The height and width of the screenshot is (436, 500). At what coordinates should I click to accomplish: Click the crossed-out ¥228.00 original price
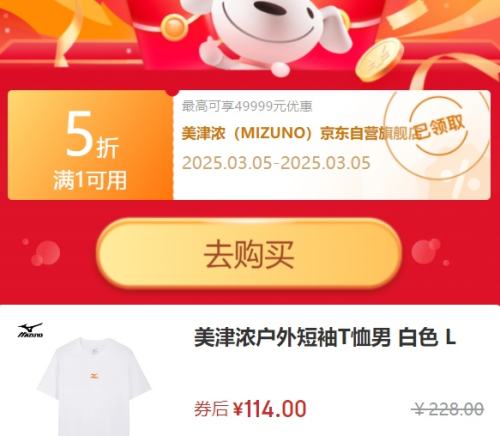pyautogui.click(x=449, y=409)
